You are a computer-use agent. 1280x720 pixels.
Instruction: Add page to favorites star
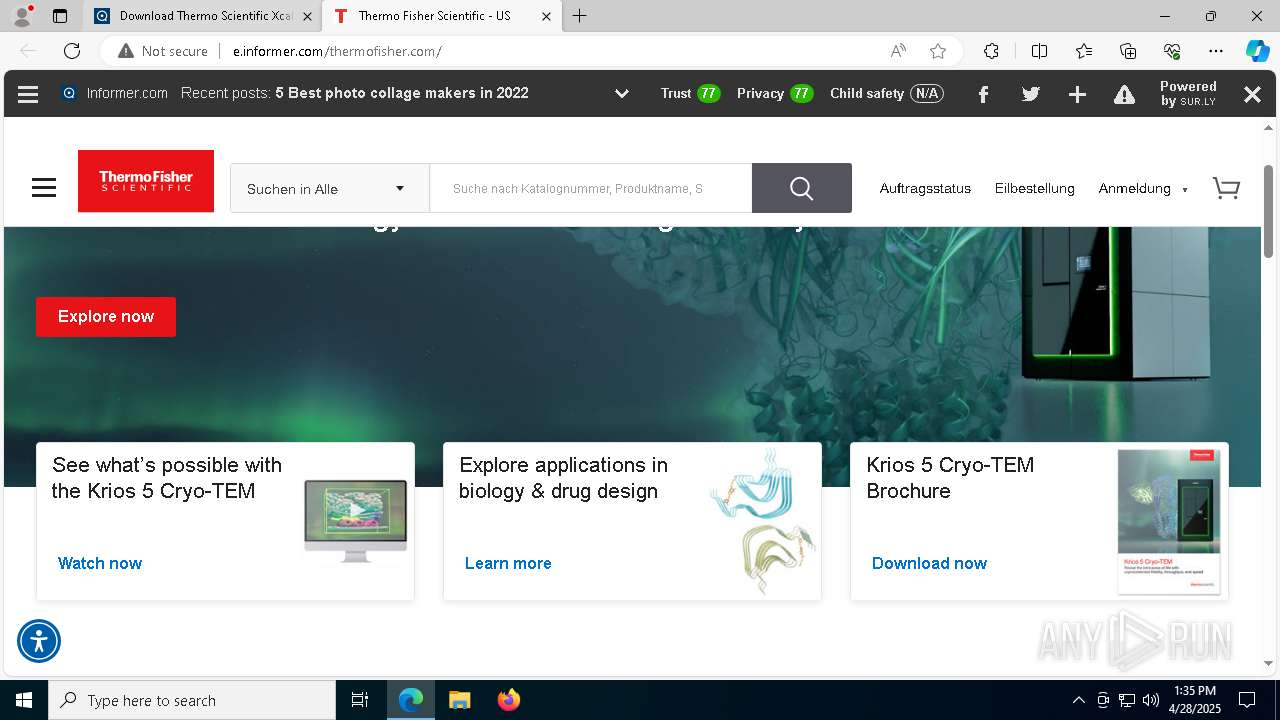(x=938, y=51)
